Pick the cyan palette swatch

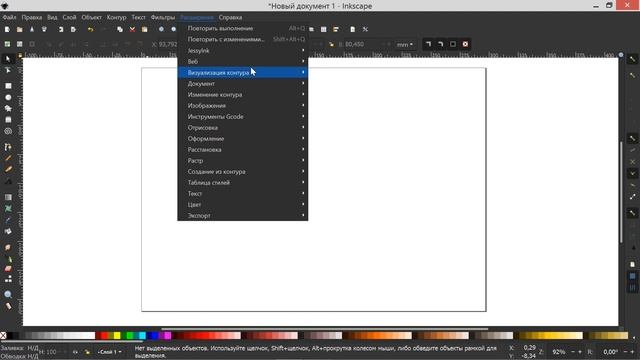(142, 336)
